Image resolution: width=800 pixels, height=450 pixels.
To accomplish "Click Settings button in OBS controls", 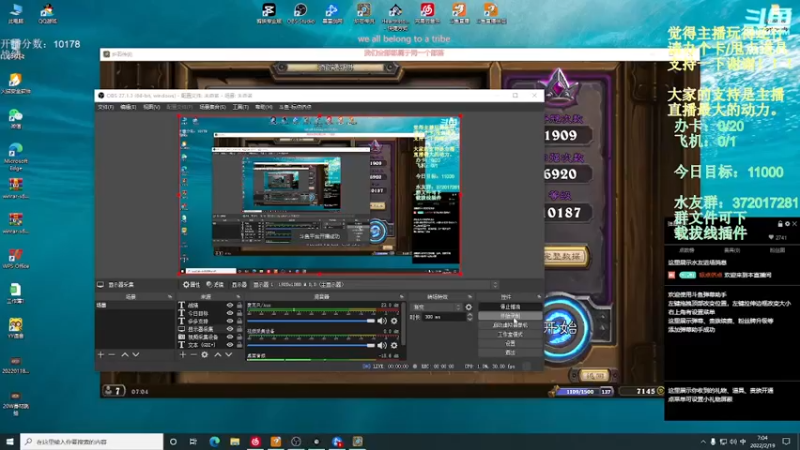I will click(510, 343).
